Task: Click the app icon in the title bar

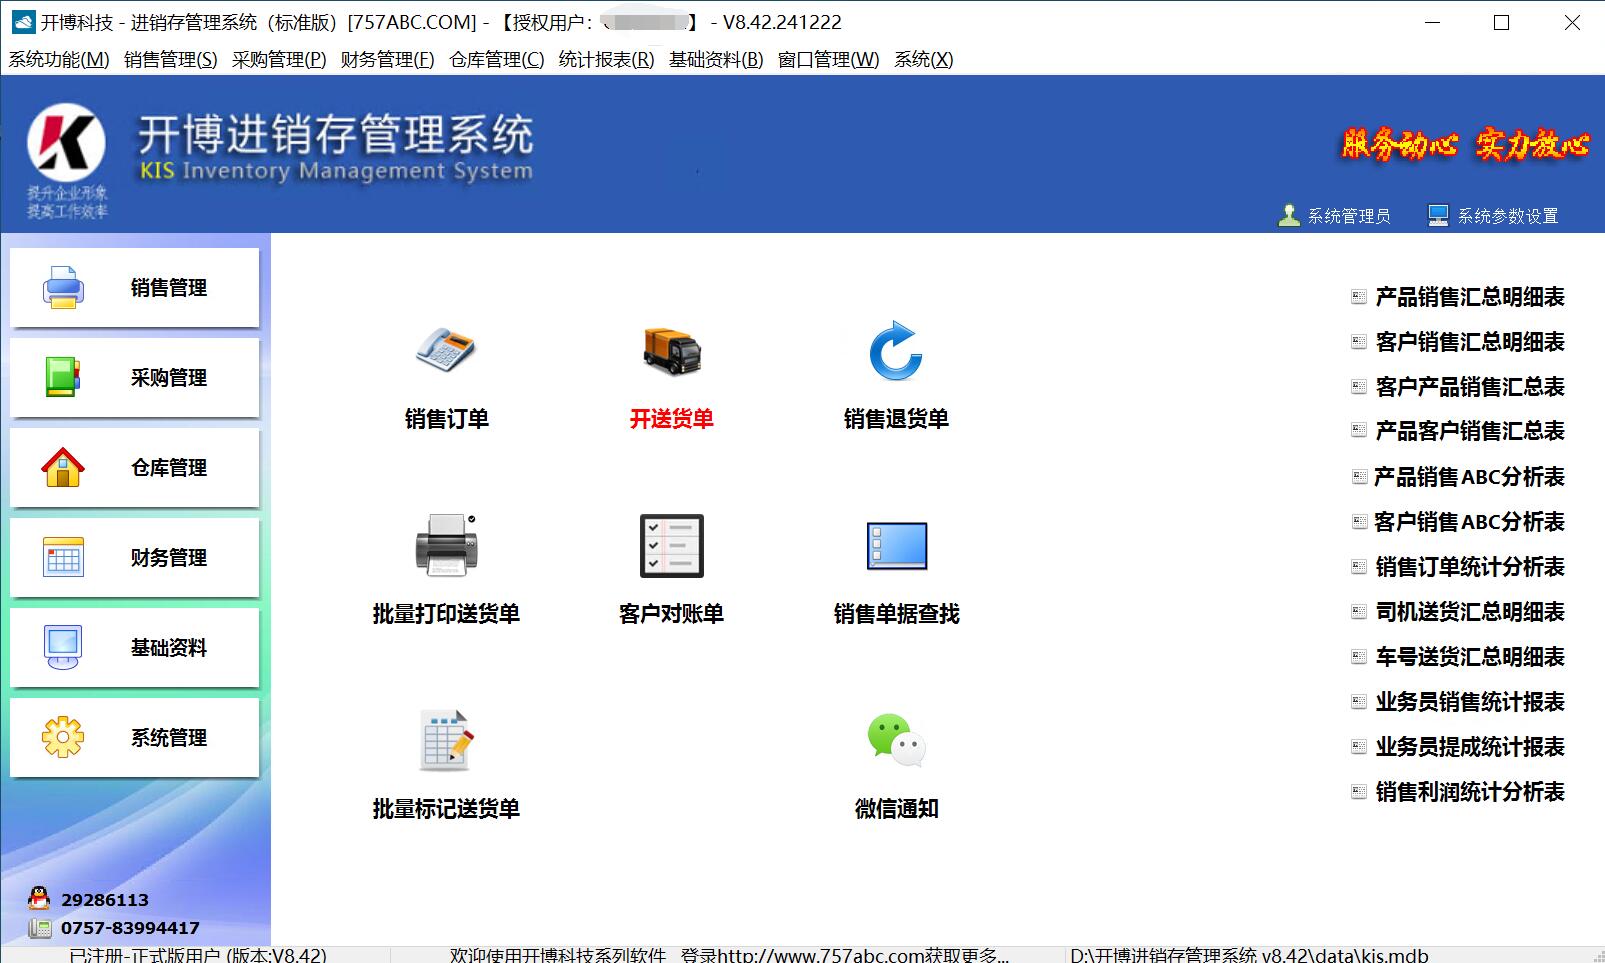Action: (23, 22)
